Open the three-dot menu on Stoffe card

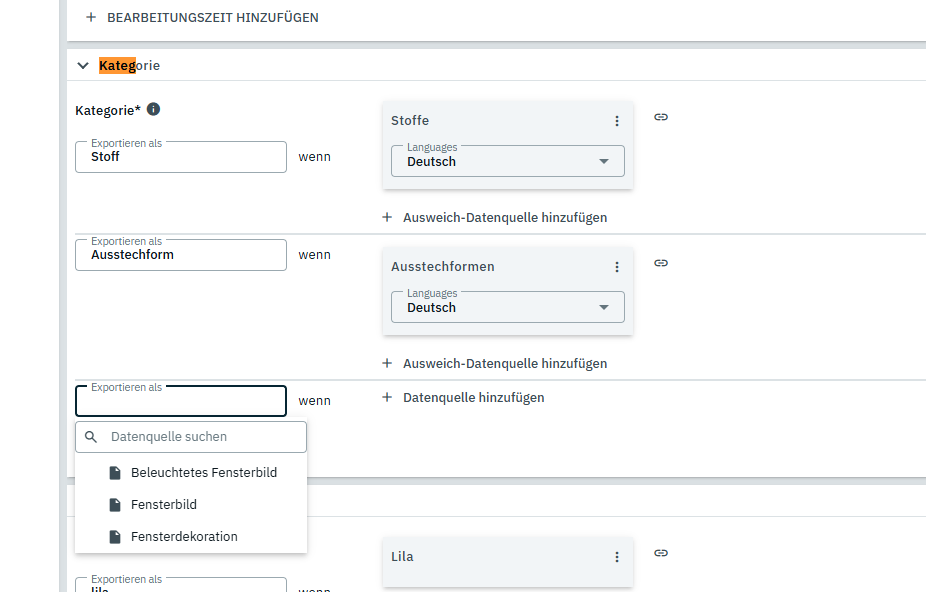tap(617, 121)
